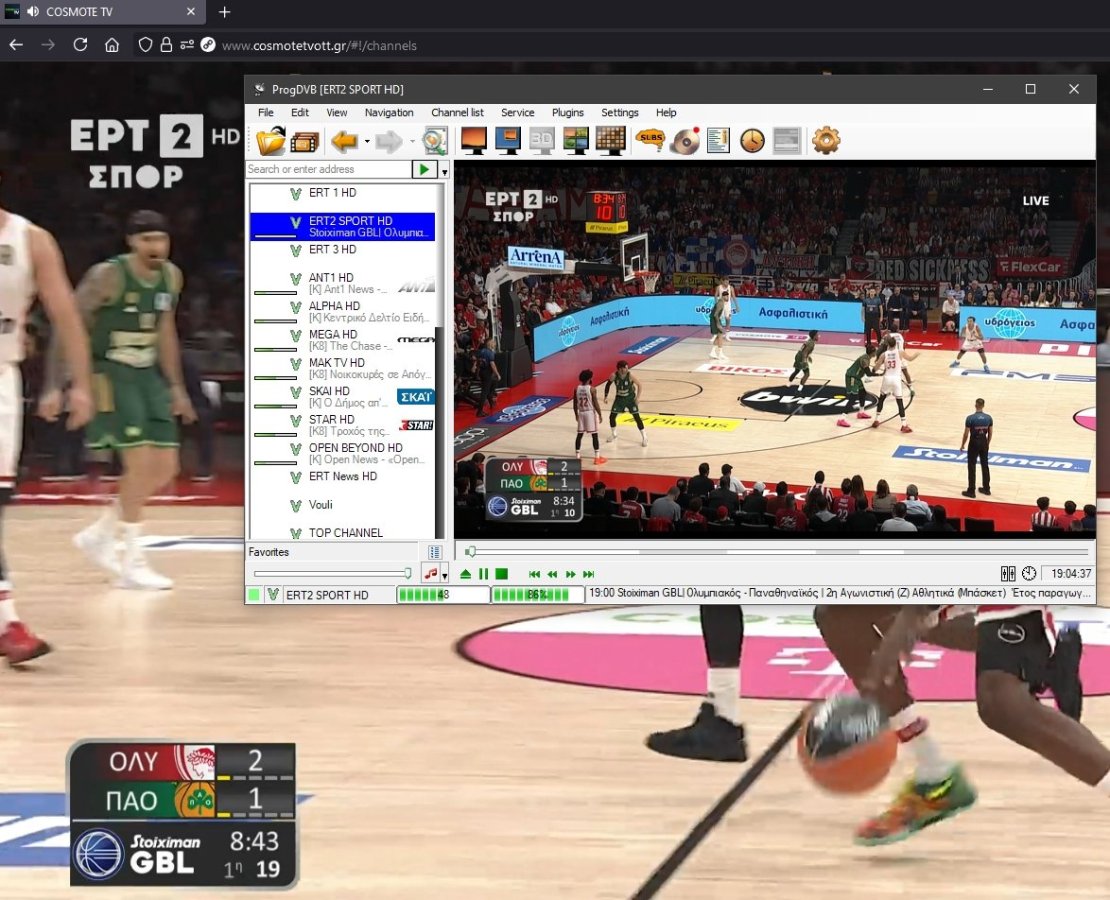Click the 3D mode toolbar icon
The image size is (1110, 900).
[x=541, y=141]
